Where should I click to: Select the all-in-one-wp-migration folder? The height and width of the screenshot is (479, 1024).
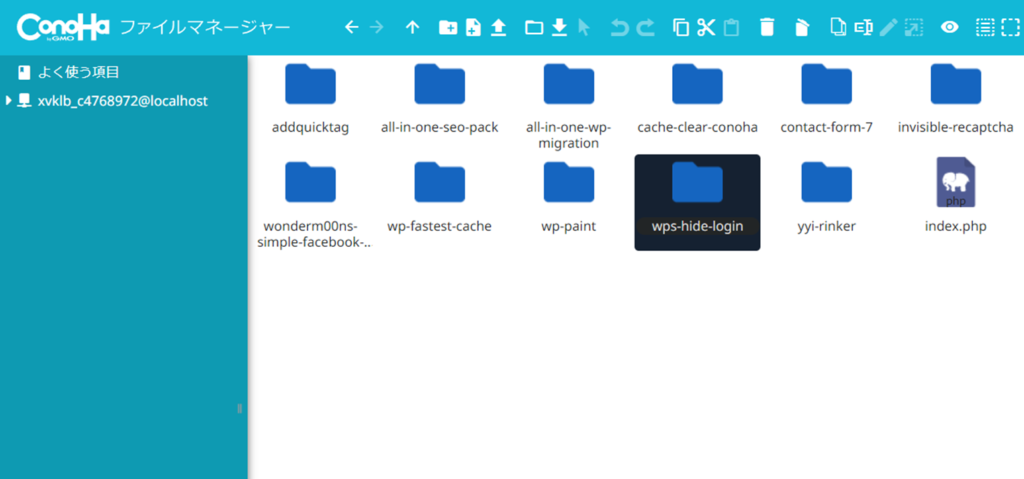(x=569, y=107)
